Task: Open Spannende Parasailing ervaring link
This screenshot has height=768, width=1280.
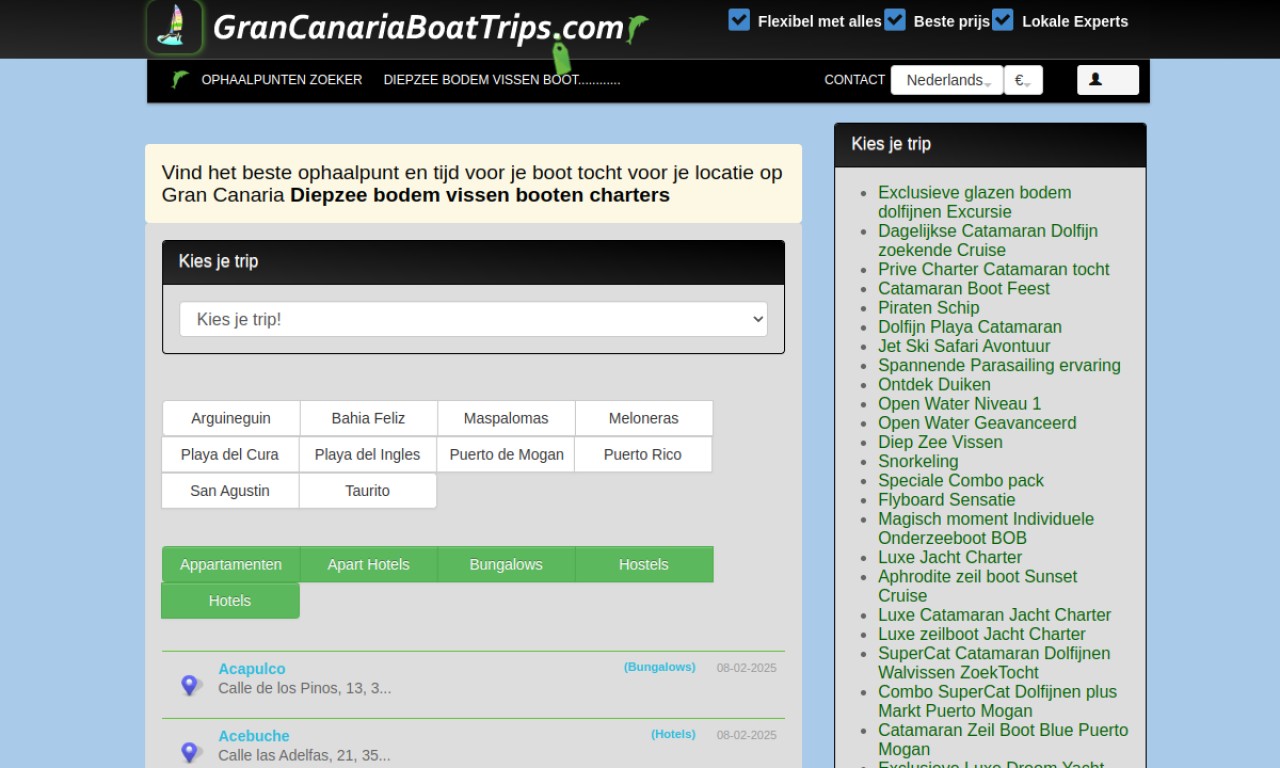Action: [x=999, y=365]
